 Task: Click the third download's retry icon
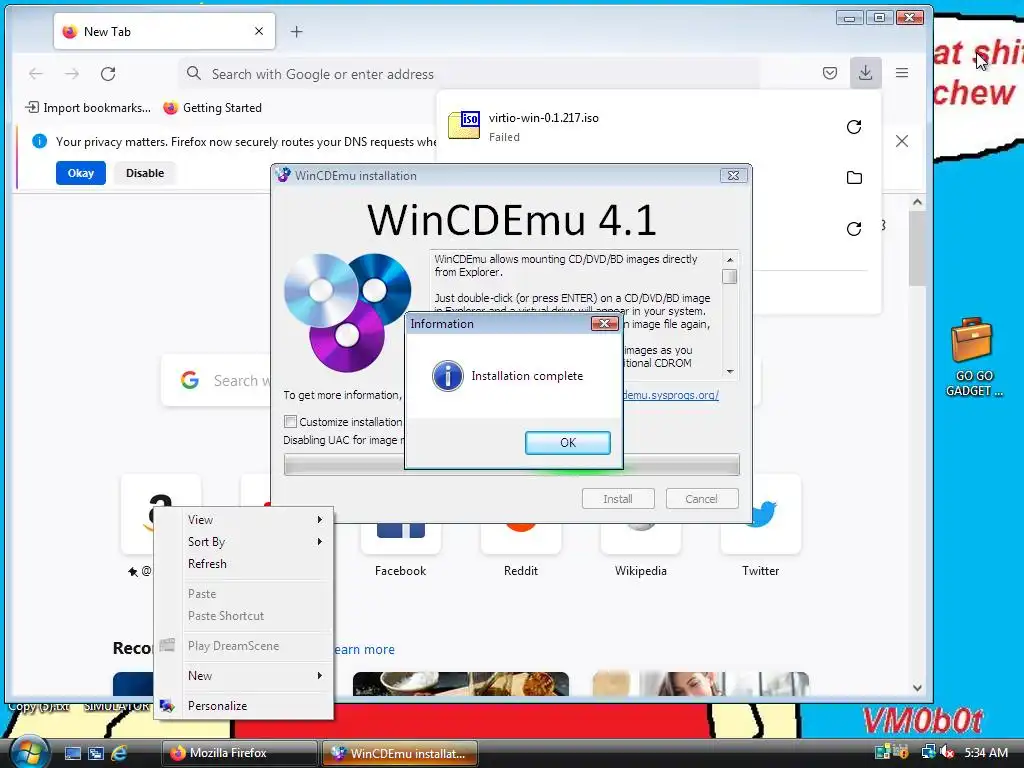pyautogui.click(x=854, y=229)
